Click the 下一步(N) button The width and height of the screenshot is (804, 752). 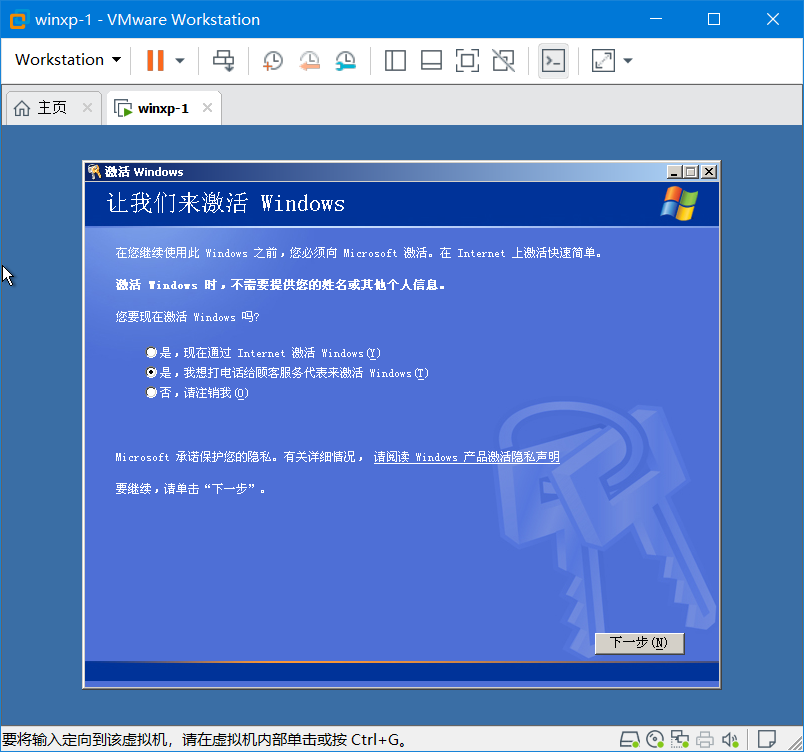coord(639,643)
